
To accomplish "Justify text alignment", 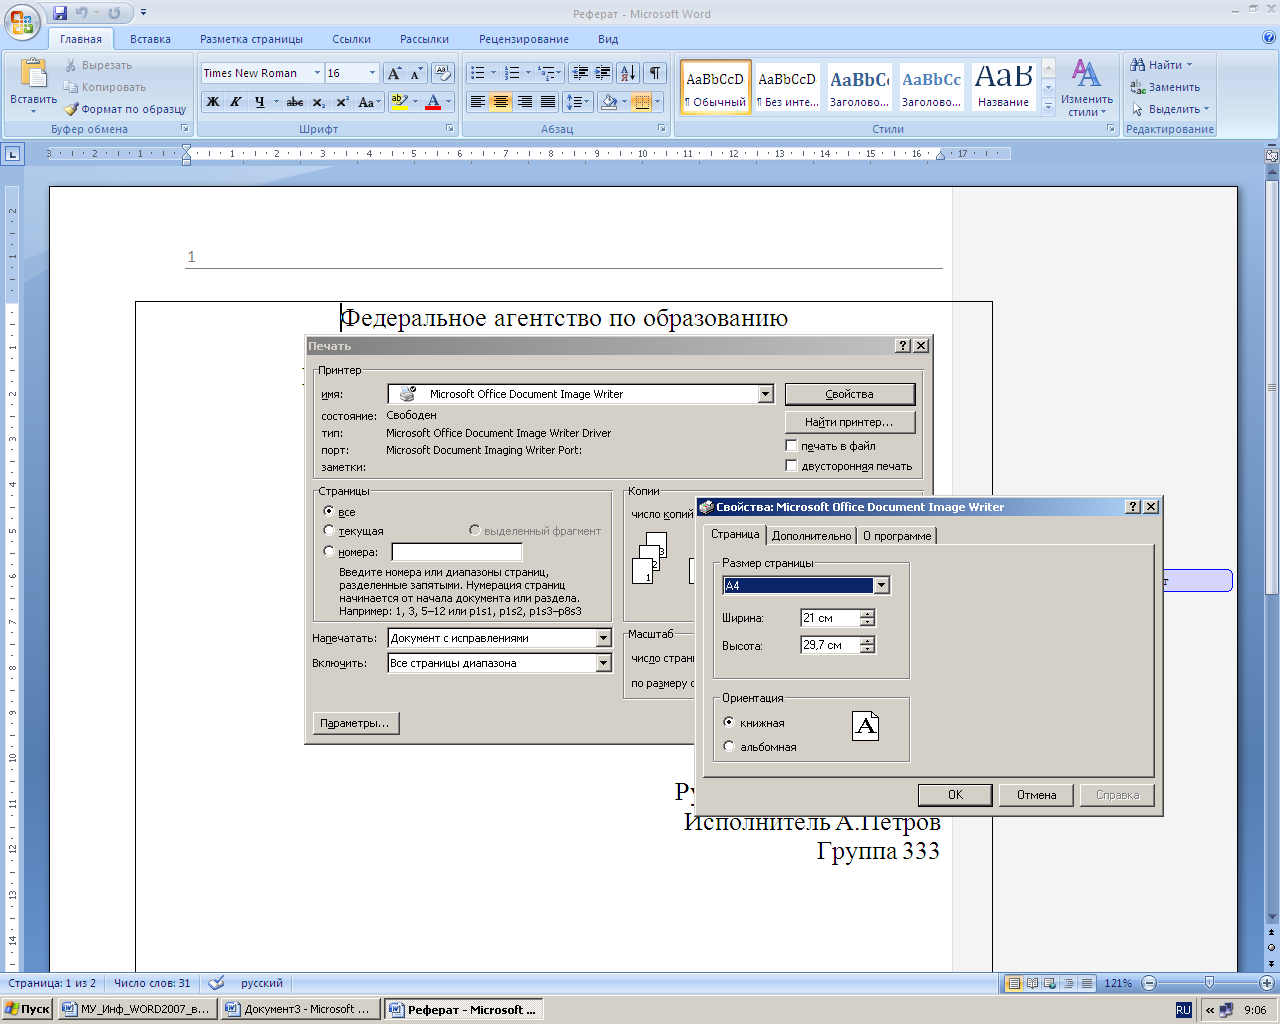I will point(548,102).
